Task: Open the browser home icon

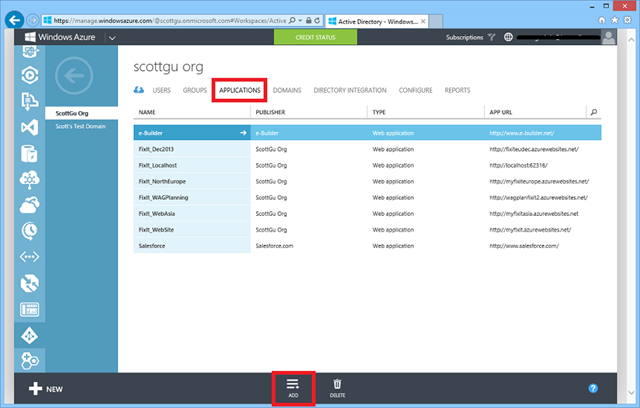Action: [602, 20]
